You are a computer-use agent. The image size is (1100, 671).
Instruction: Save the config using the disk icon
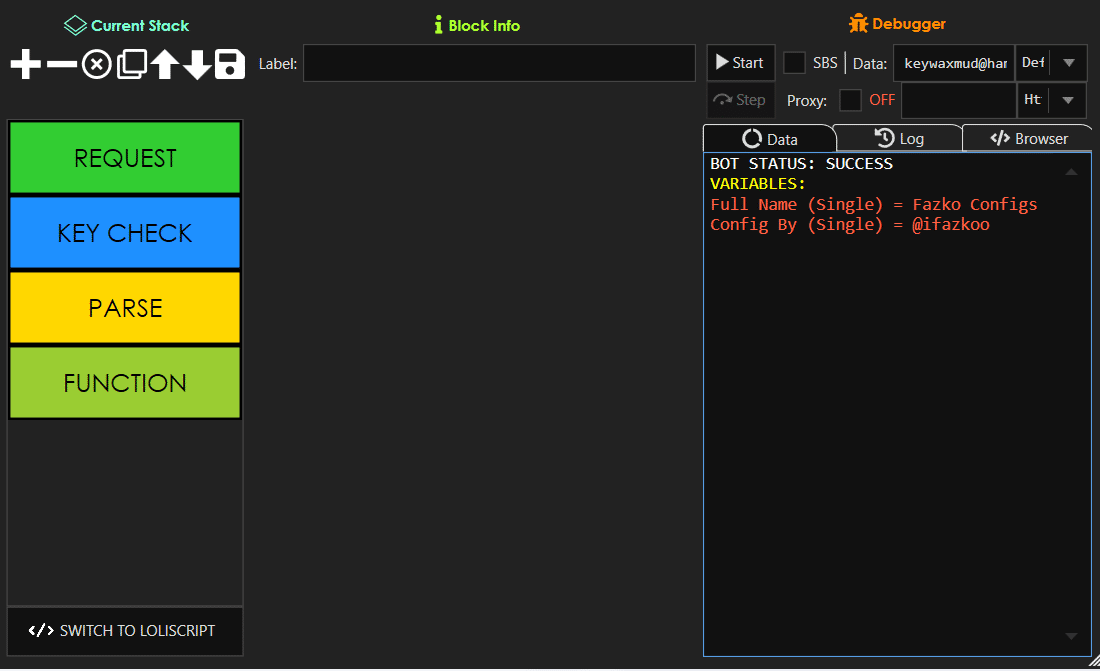[x=230, y=63]
